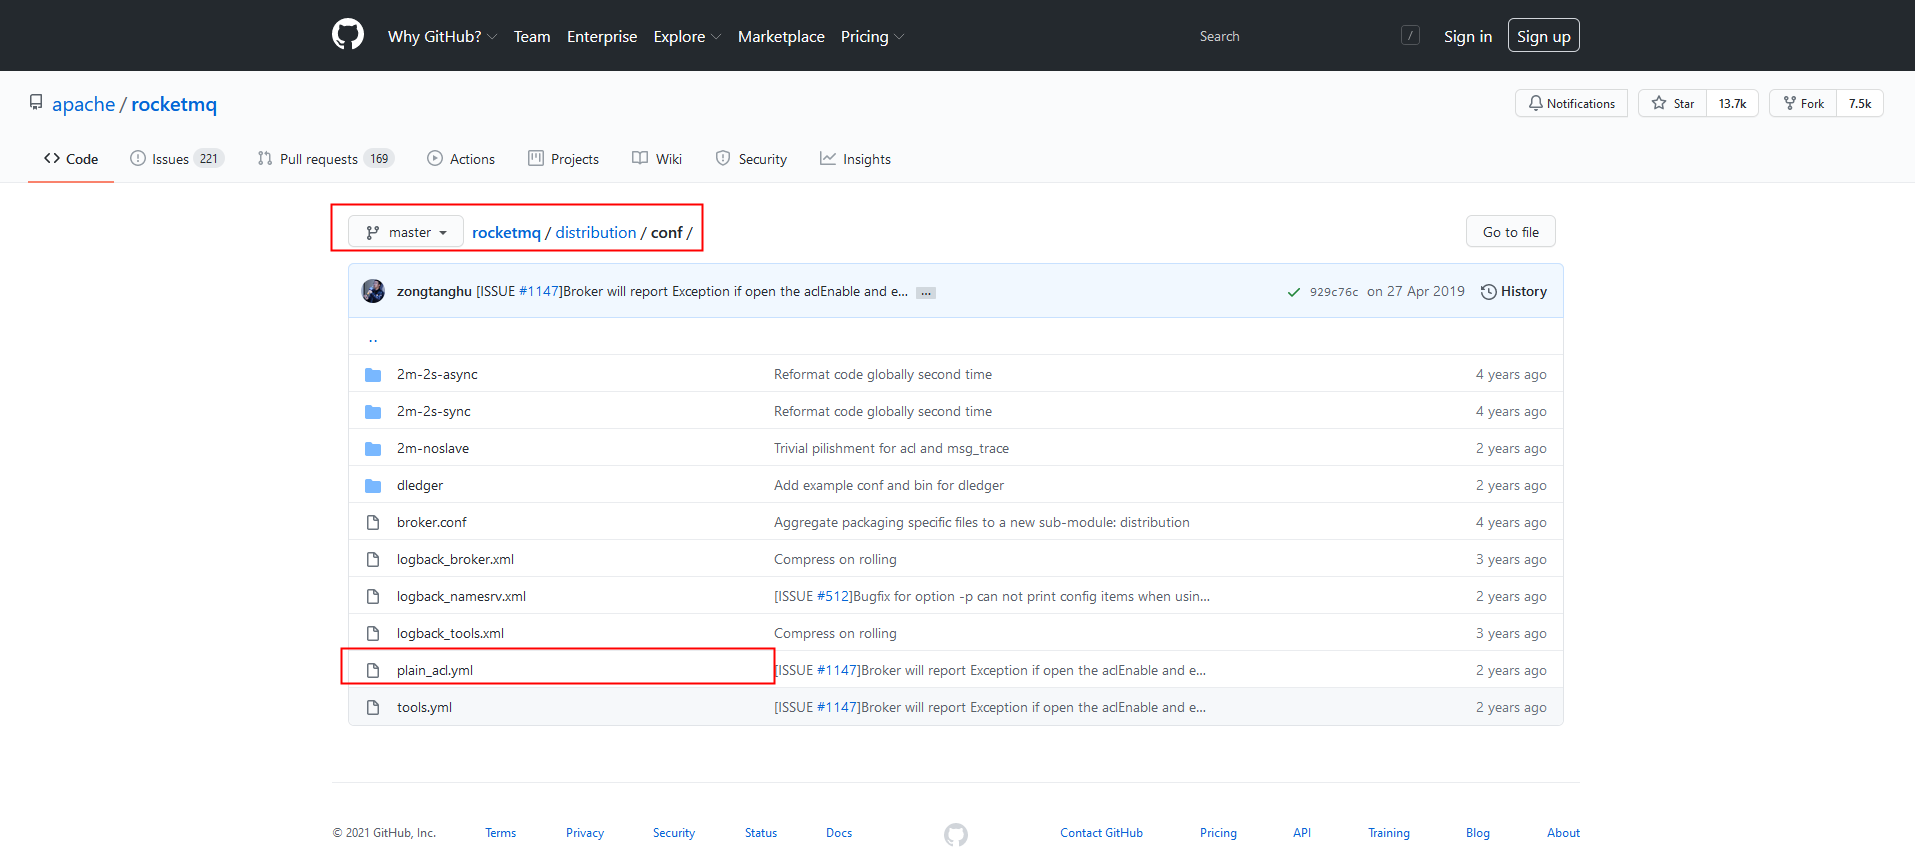Image resolution: width=1915 pixels, height=859 pixels.
Task: Open the Wiki tab
Action: click(x=657, y=159)
